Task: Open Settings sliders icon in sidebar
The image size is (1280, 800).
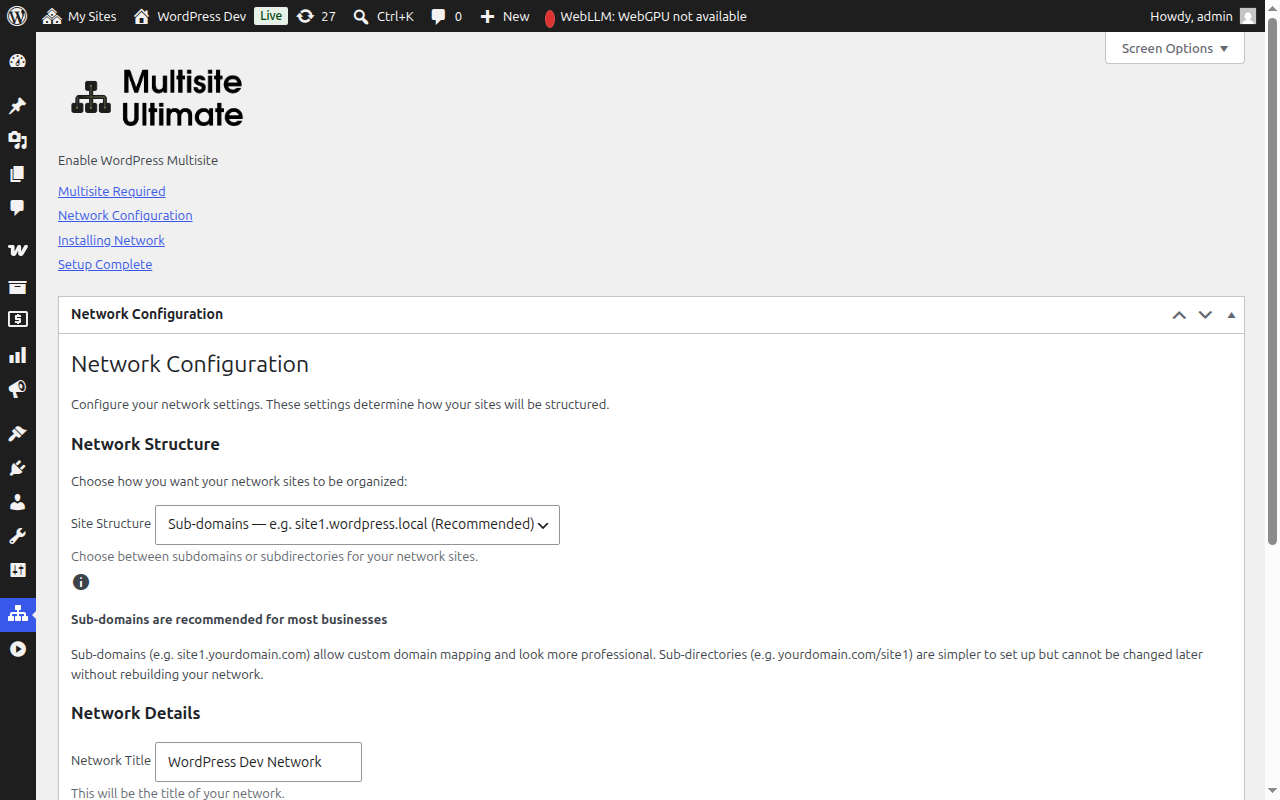Action: (17, 570)
